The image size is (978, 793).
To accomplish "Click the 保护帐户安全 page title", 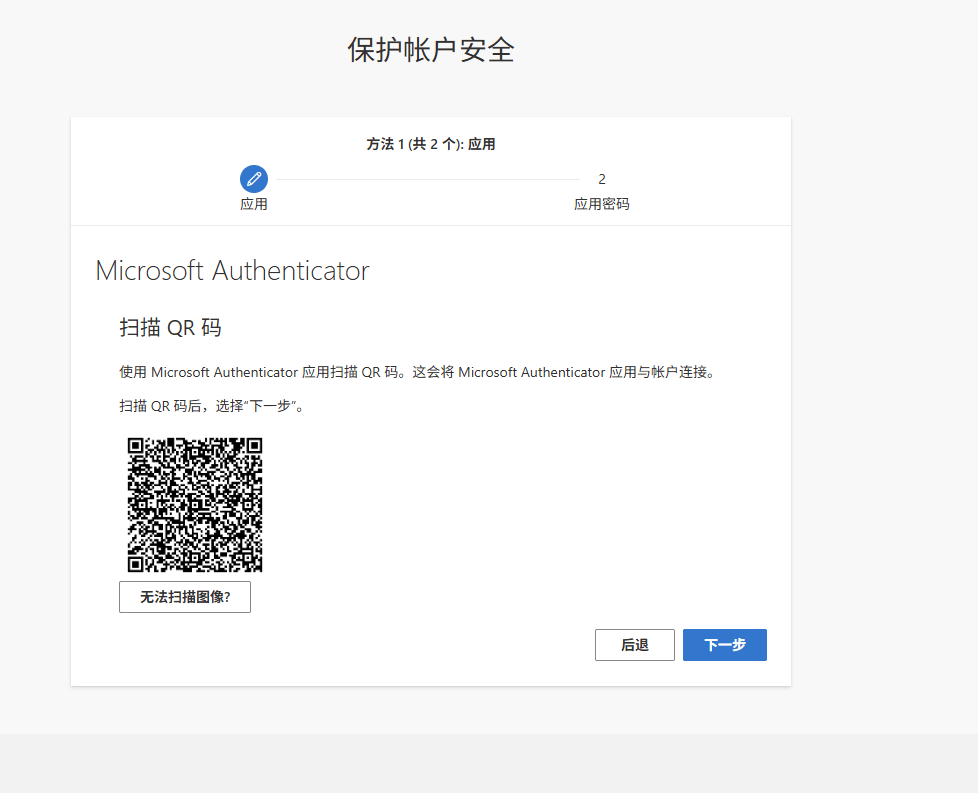I will 430,49.
